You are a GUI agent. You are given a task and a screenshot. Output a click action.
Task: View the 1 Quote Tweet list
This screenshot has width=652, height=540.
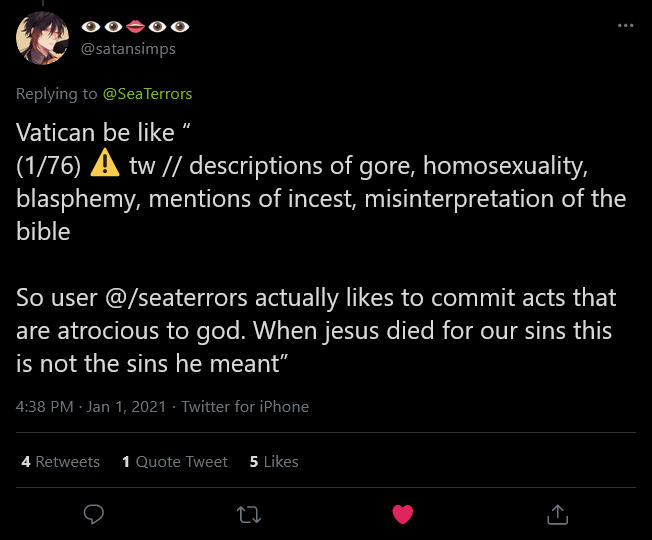click(175, 461)
